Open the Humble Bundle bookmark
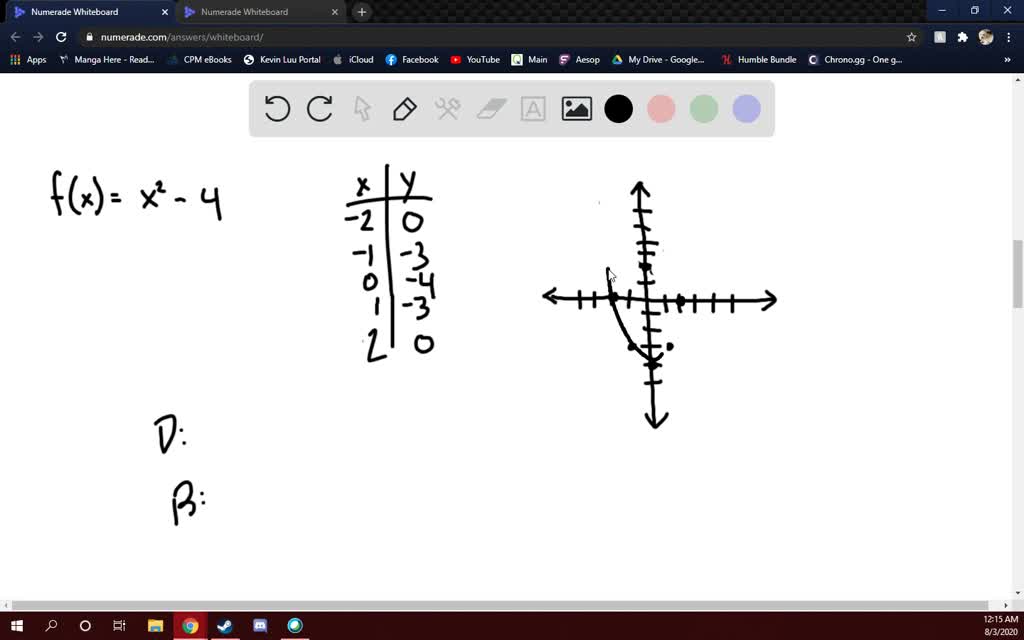The width and height of the screenshot is (1024, 640). click(x=759, y=59)
